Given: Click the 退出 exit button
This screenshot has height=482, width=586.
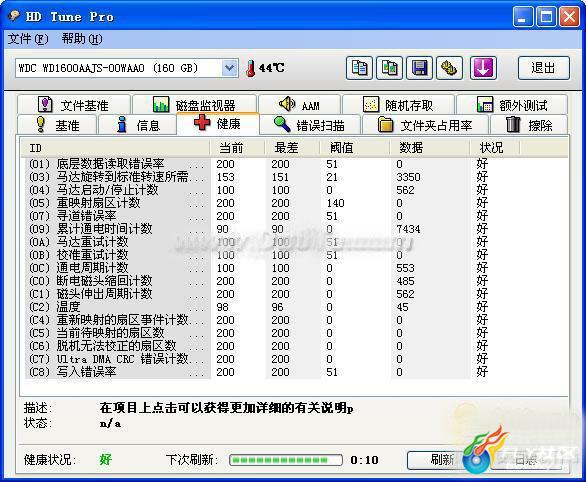Looking at the screenshot, I should (543, 68).
